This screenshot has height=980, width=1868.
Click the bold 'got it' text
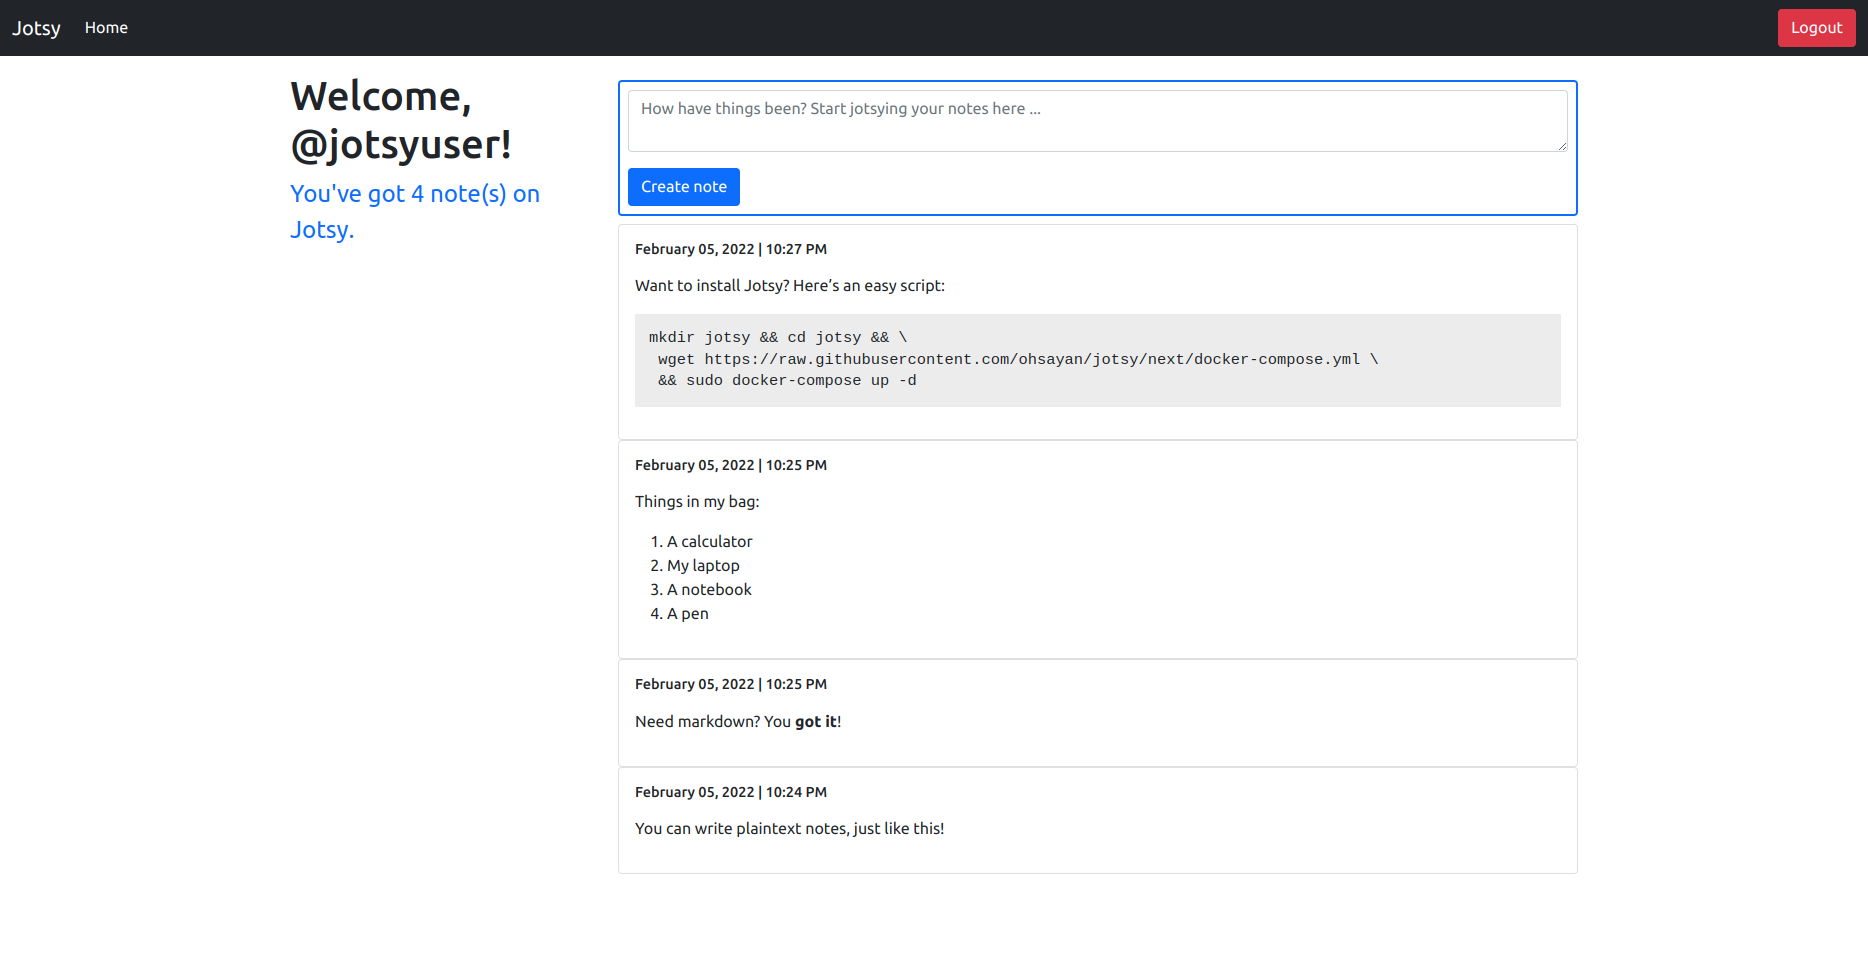[816, 722]
